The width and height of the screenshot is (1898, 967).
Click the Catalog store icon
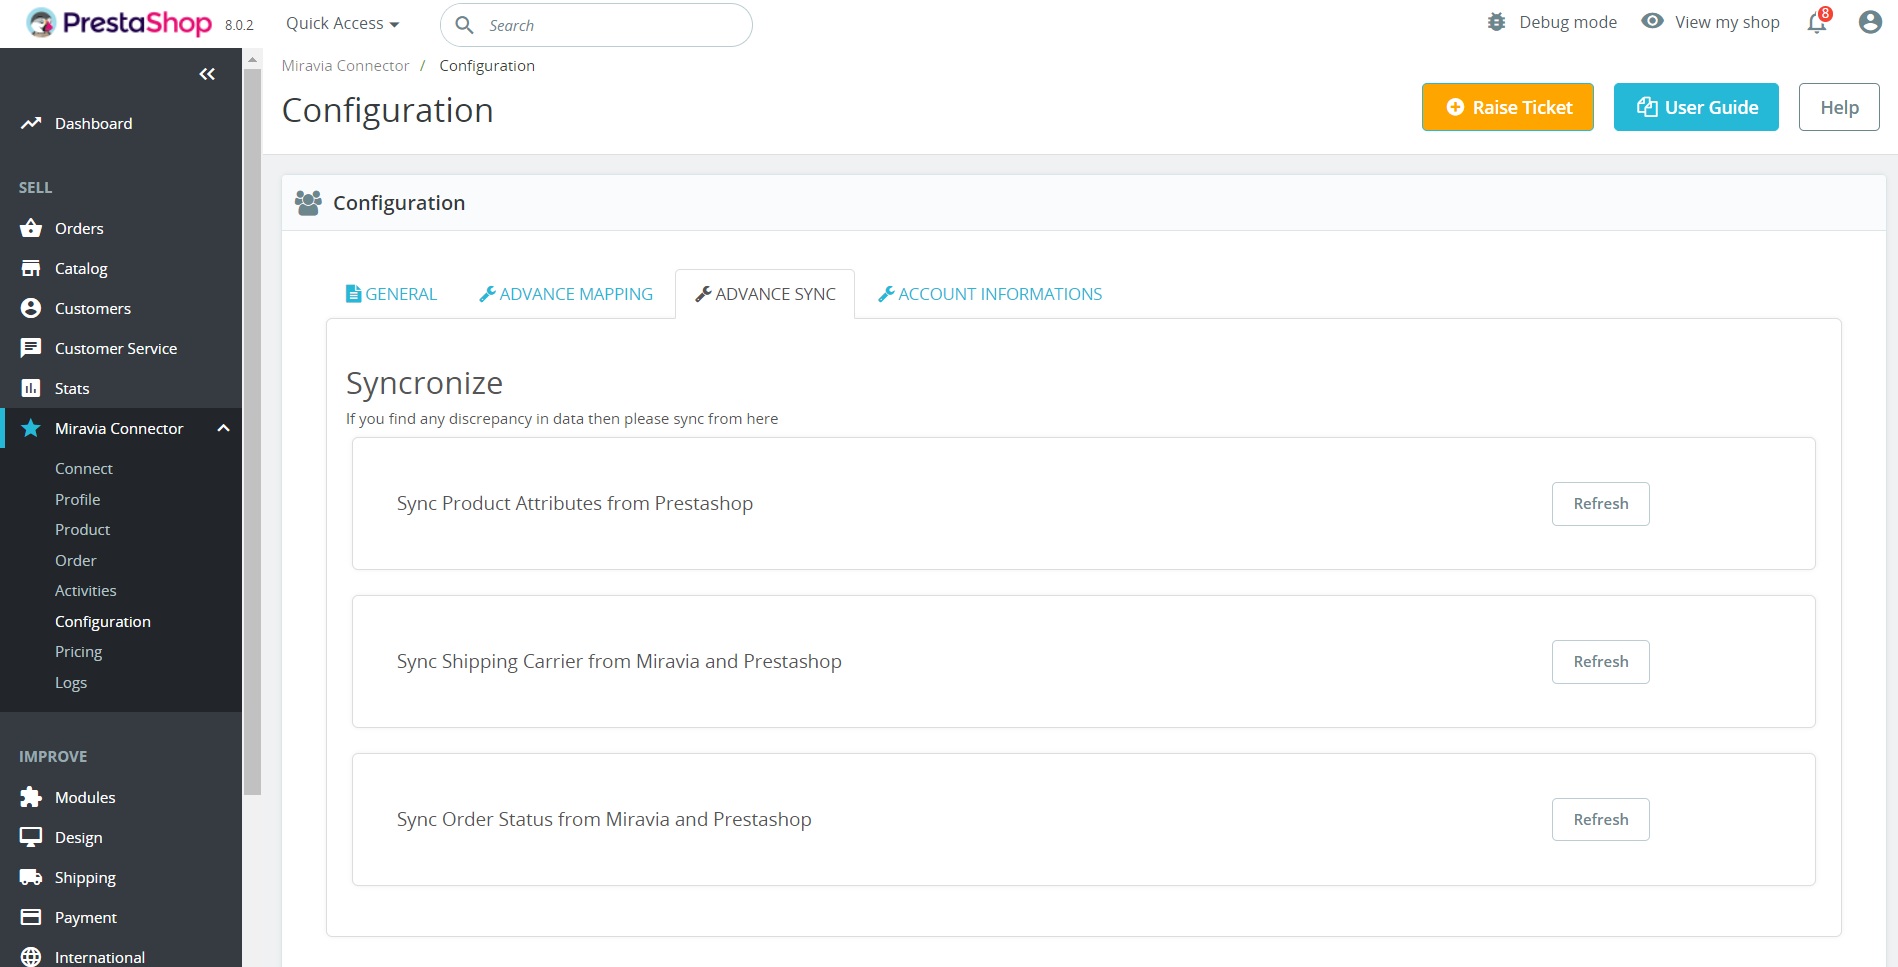pyautogui.click(x=31, y=268)
